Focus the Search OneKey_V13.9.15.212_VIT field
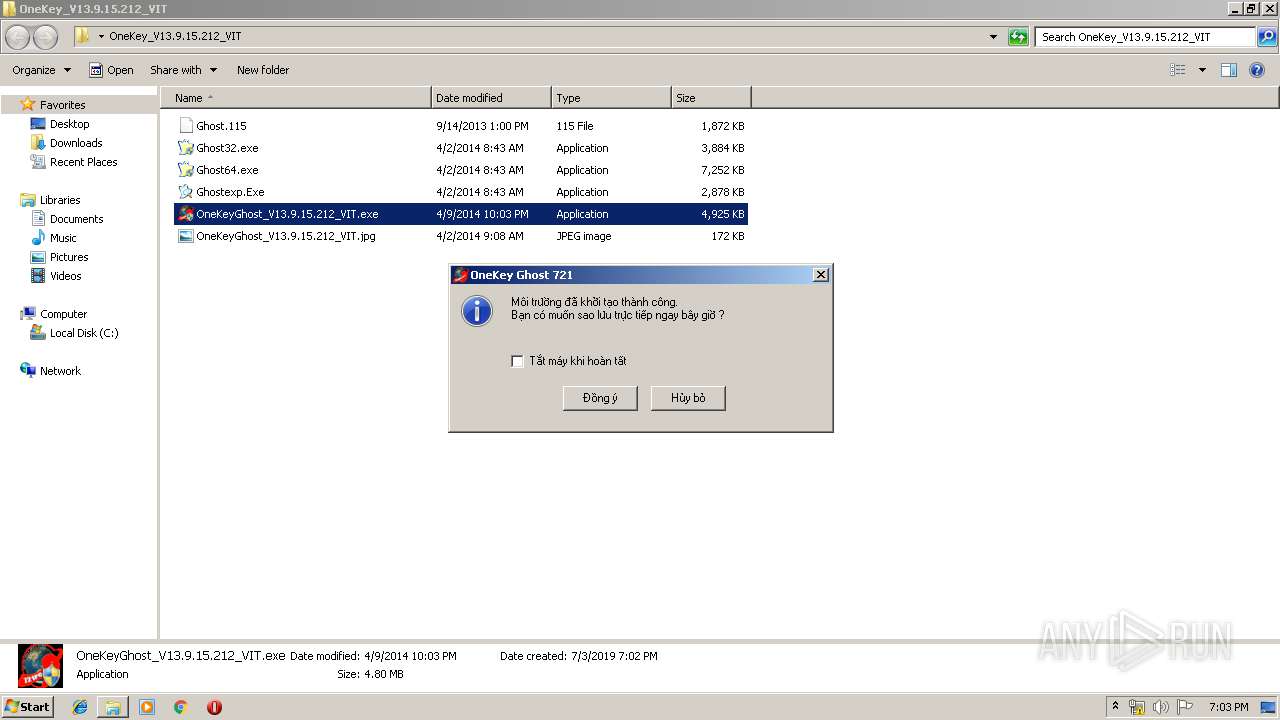 click(x=1145, y=37)
